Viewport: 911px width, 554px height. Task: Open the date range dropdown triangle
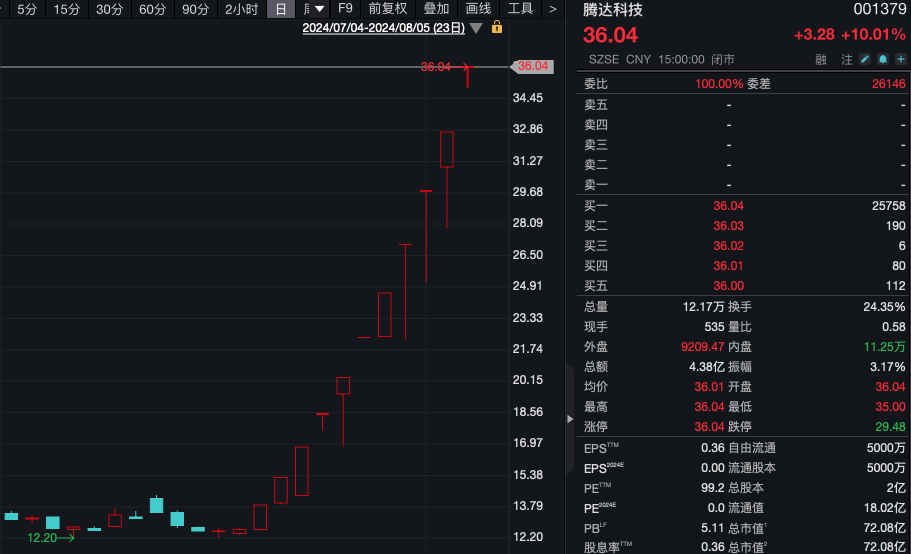coord(476,28)
